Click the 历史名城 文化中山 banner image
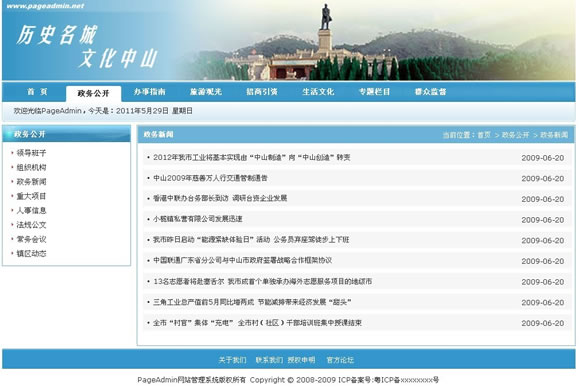 point(289,40)
